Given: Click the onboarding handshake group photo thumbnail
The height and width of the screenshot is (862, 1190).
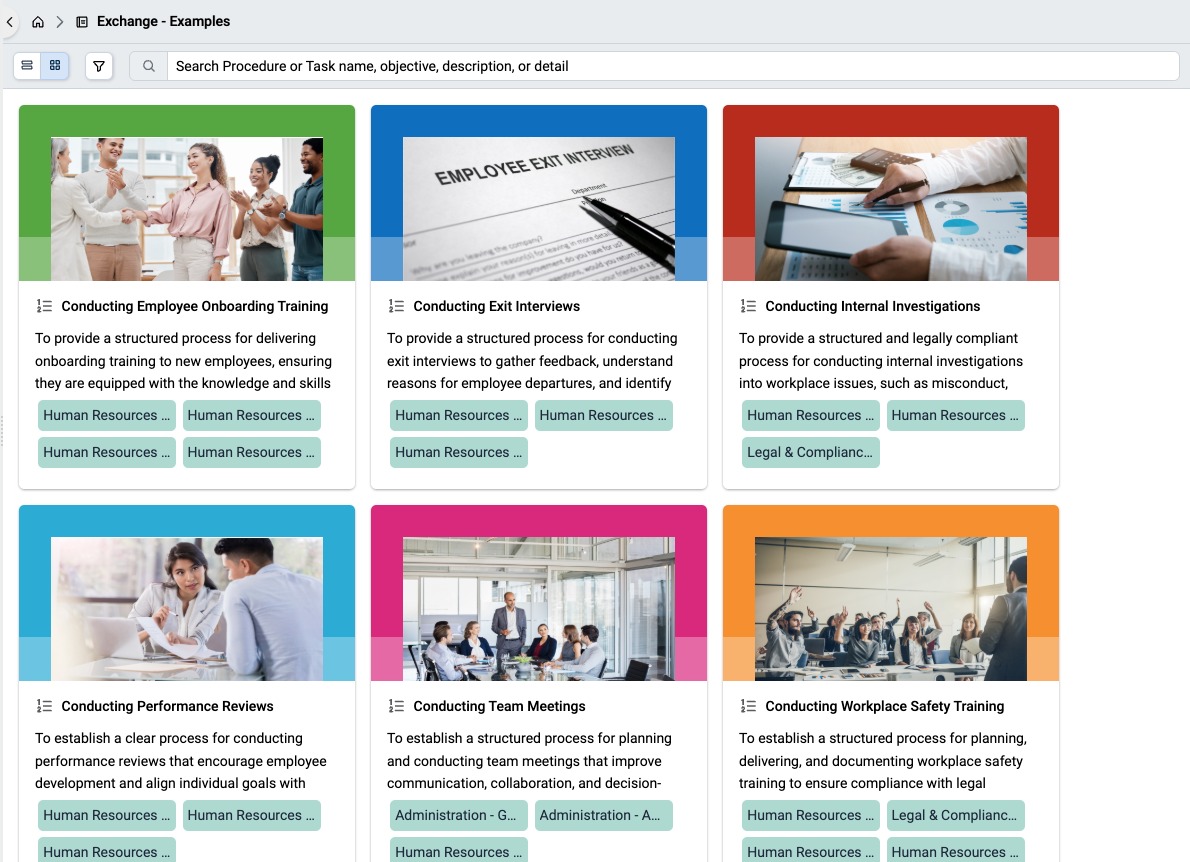Looking at the screenshot, I should pyautogui.click(x=187, y=209).
